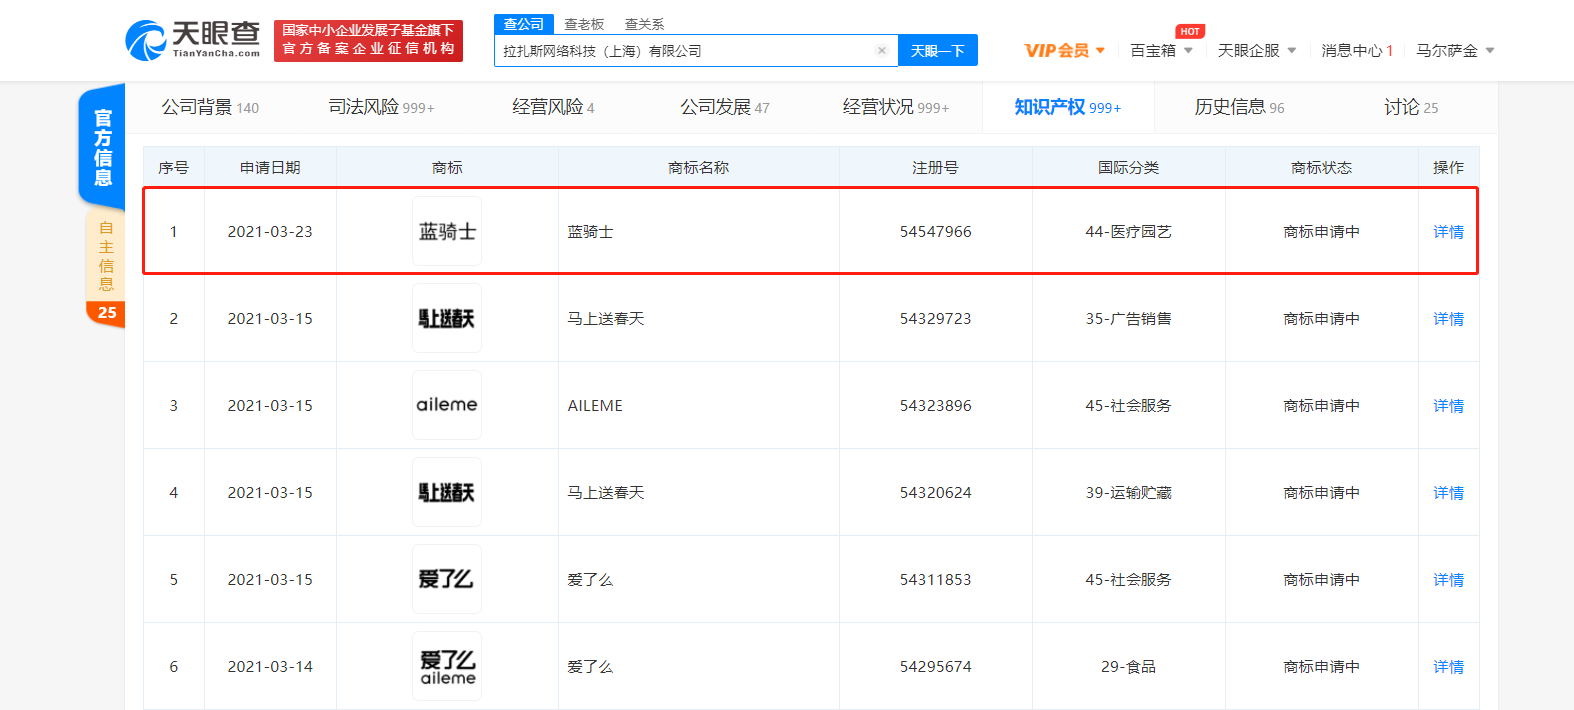Expand the VIP会员 dropdown
This screenshot has width=1574, height=710.
(1065, 50)
